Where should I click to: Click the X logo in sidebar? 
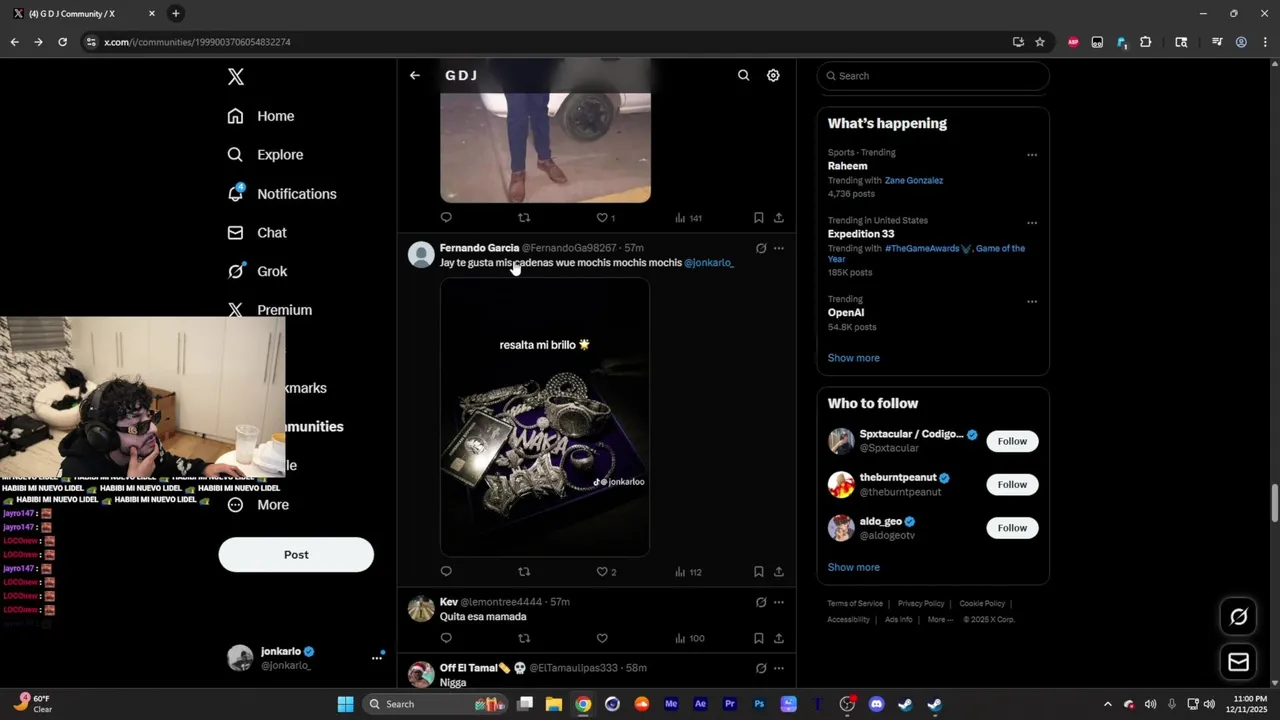tap(236, 77)
